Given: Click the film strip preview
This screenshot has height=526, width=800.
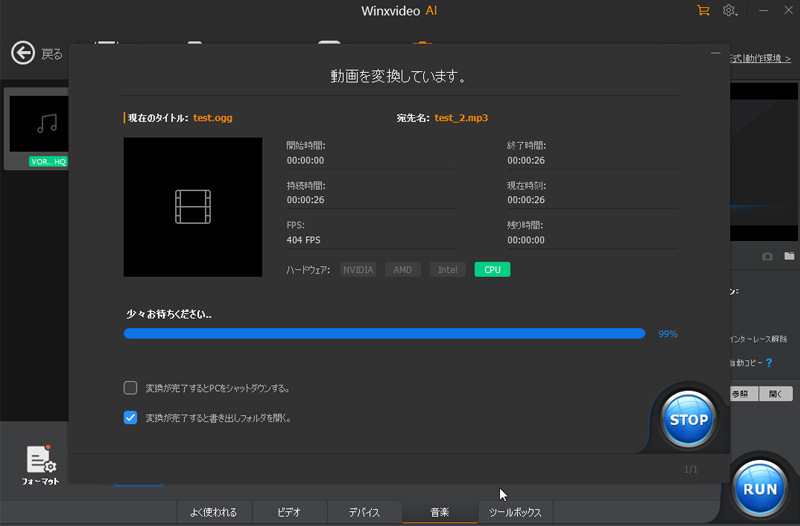Looking at the screenshot, I should [193, 207].
